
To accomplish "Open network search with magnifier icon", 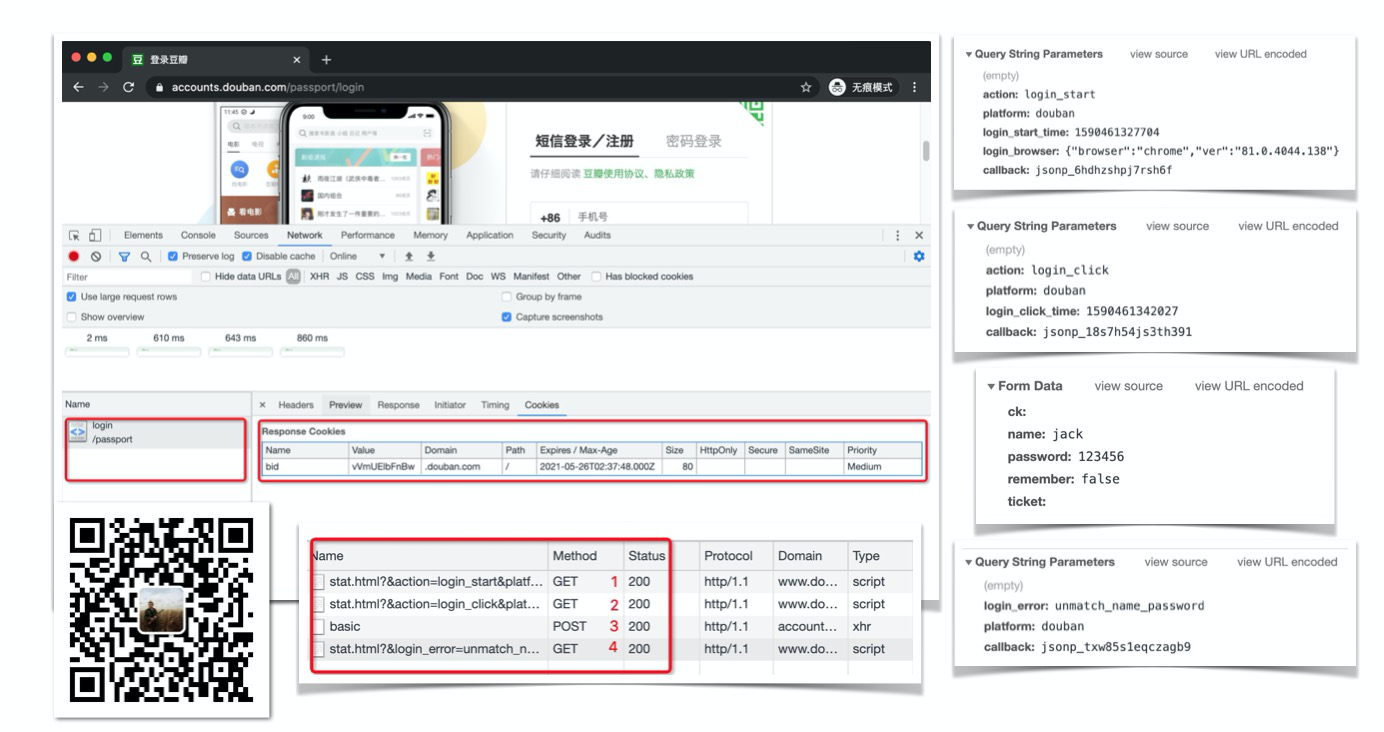I will (146, 256).
